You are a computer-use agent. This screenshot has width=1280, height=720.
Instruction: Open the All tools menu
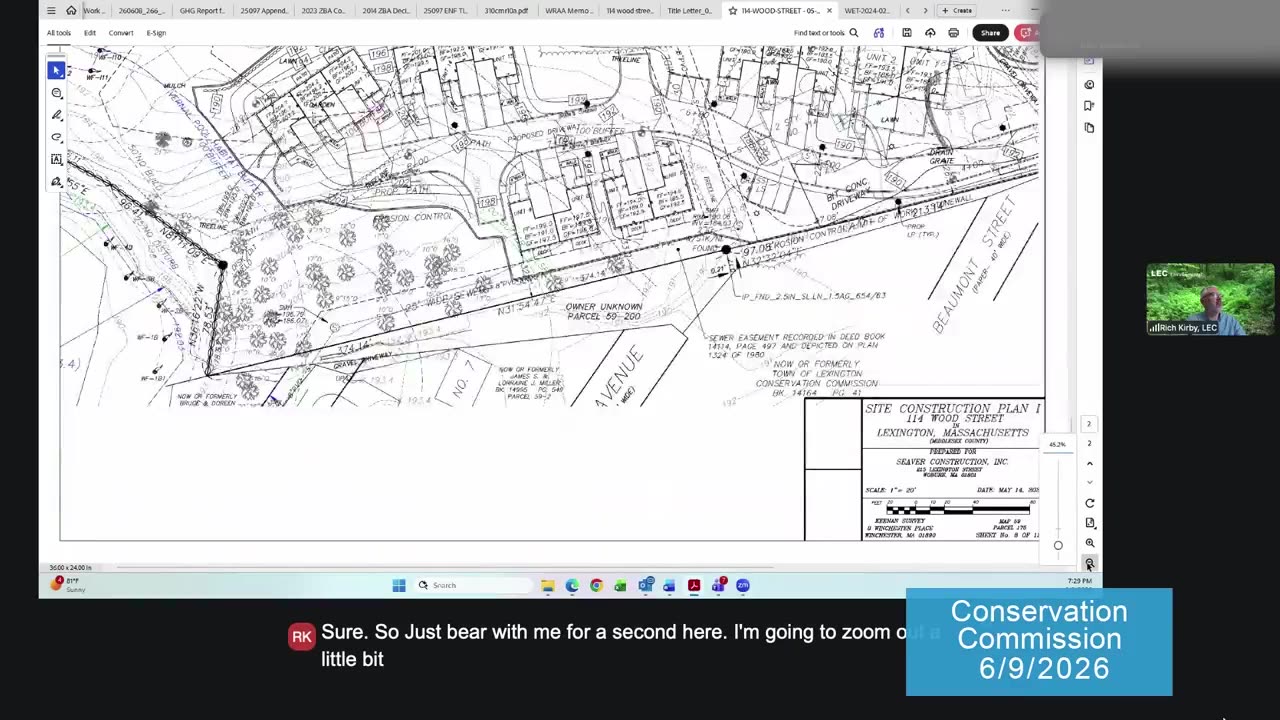(59, 32)
